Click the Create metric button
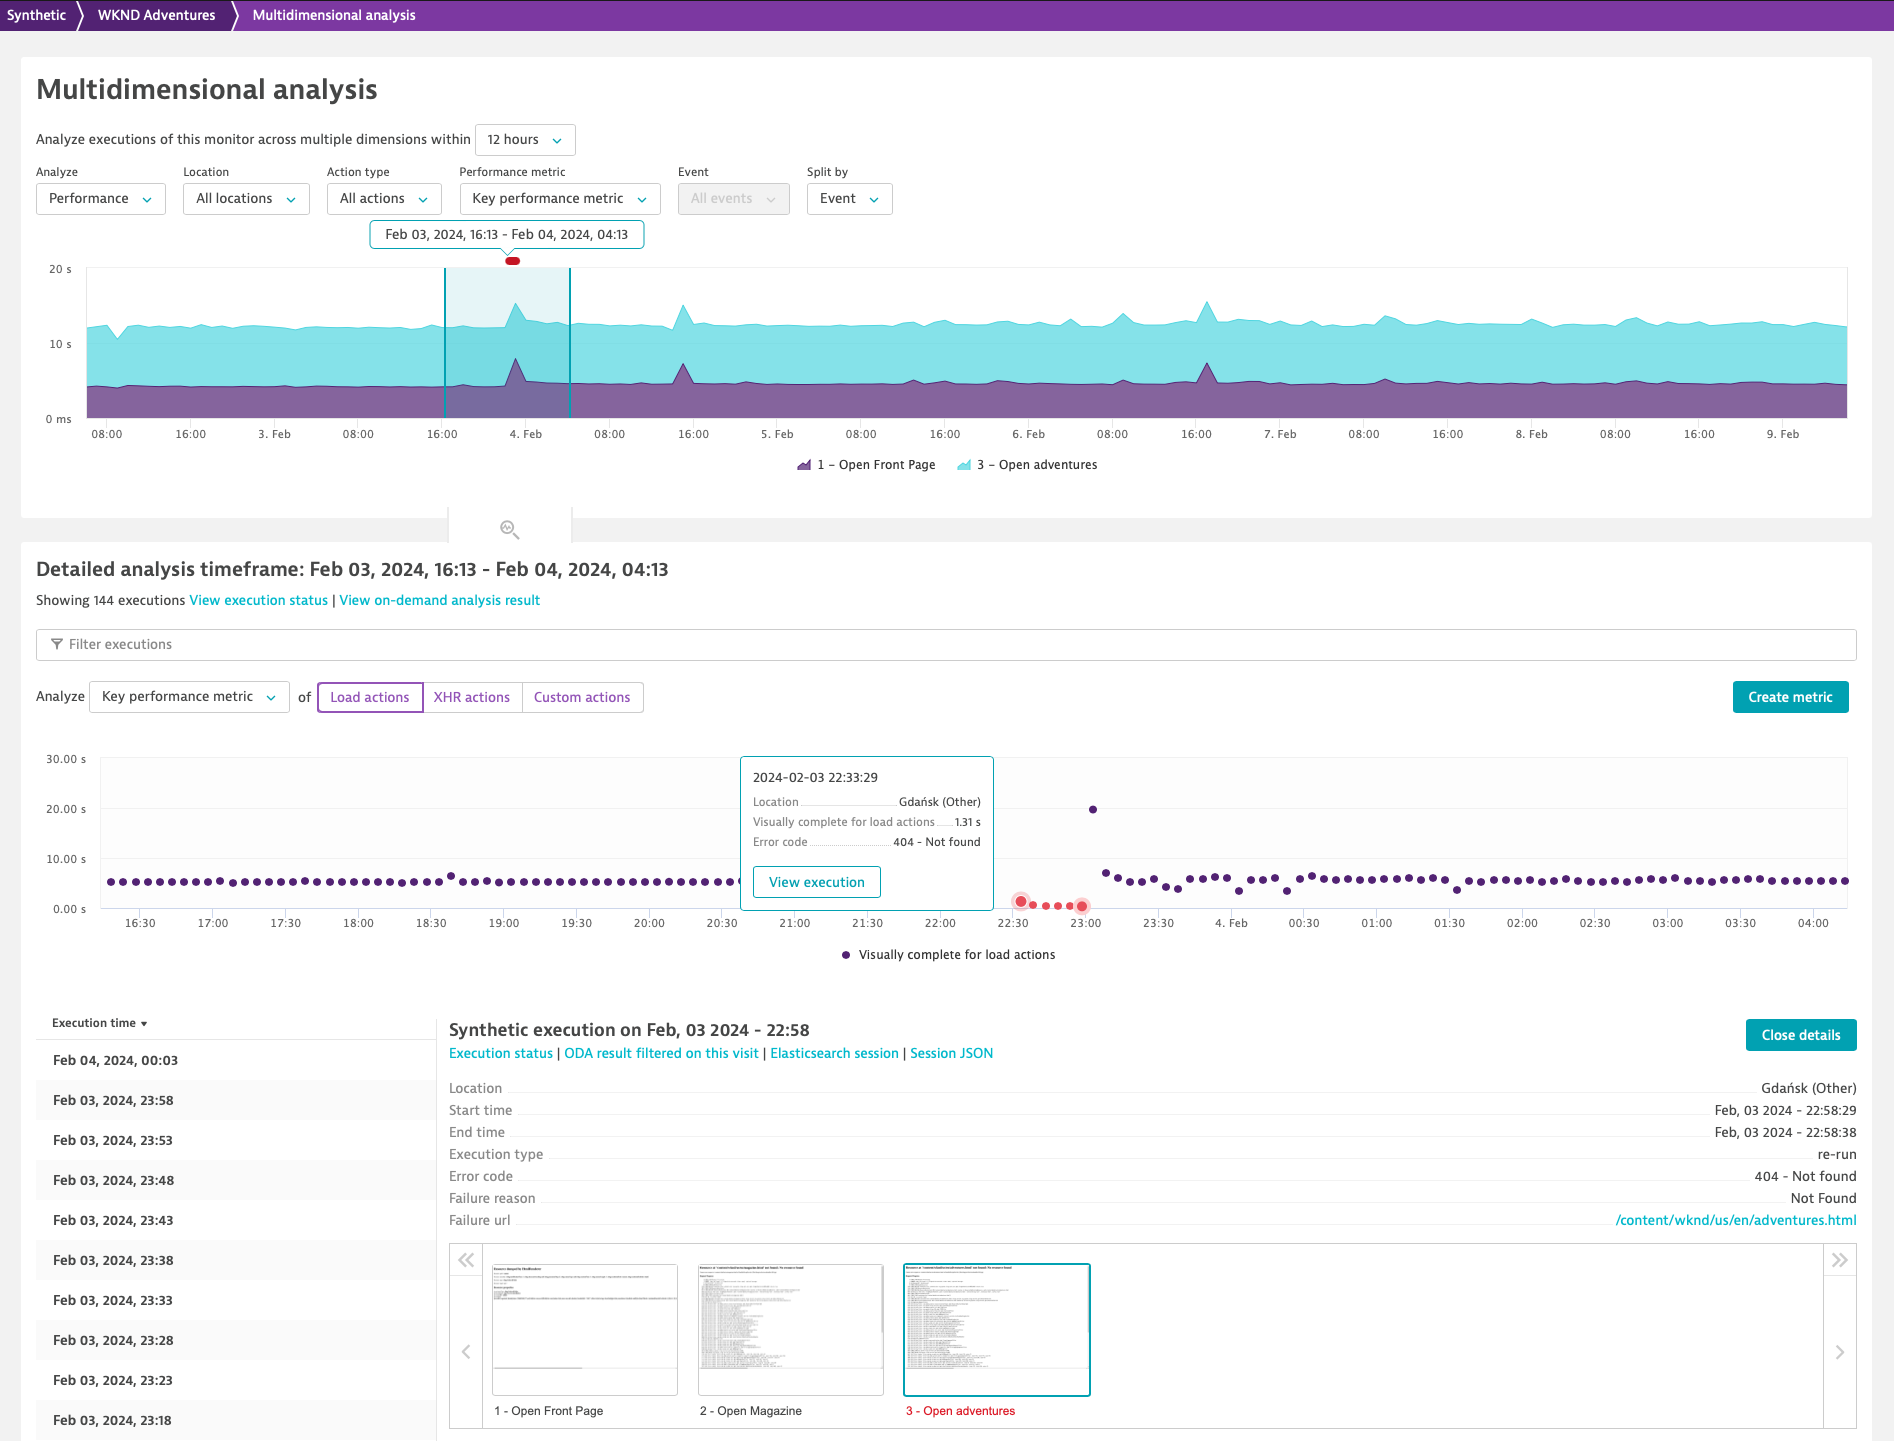Viewport: 1894px width, 1441px height. (1790, 697)
